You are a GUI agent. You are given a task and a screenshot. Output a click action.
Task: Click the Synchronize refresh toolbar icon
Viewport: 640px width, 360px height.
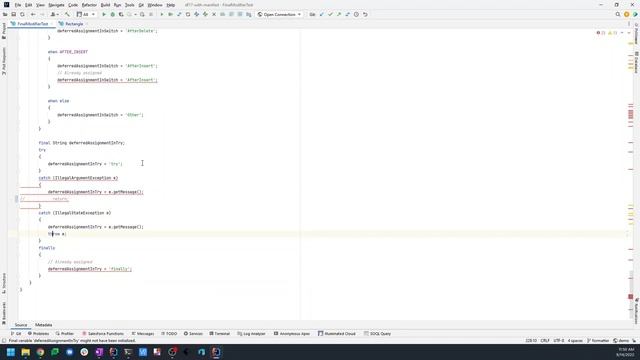(x=22, y=14)
